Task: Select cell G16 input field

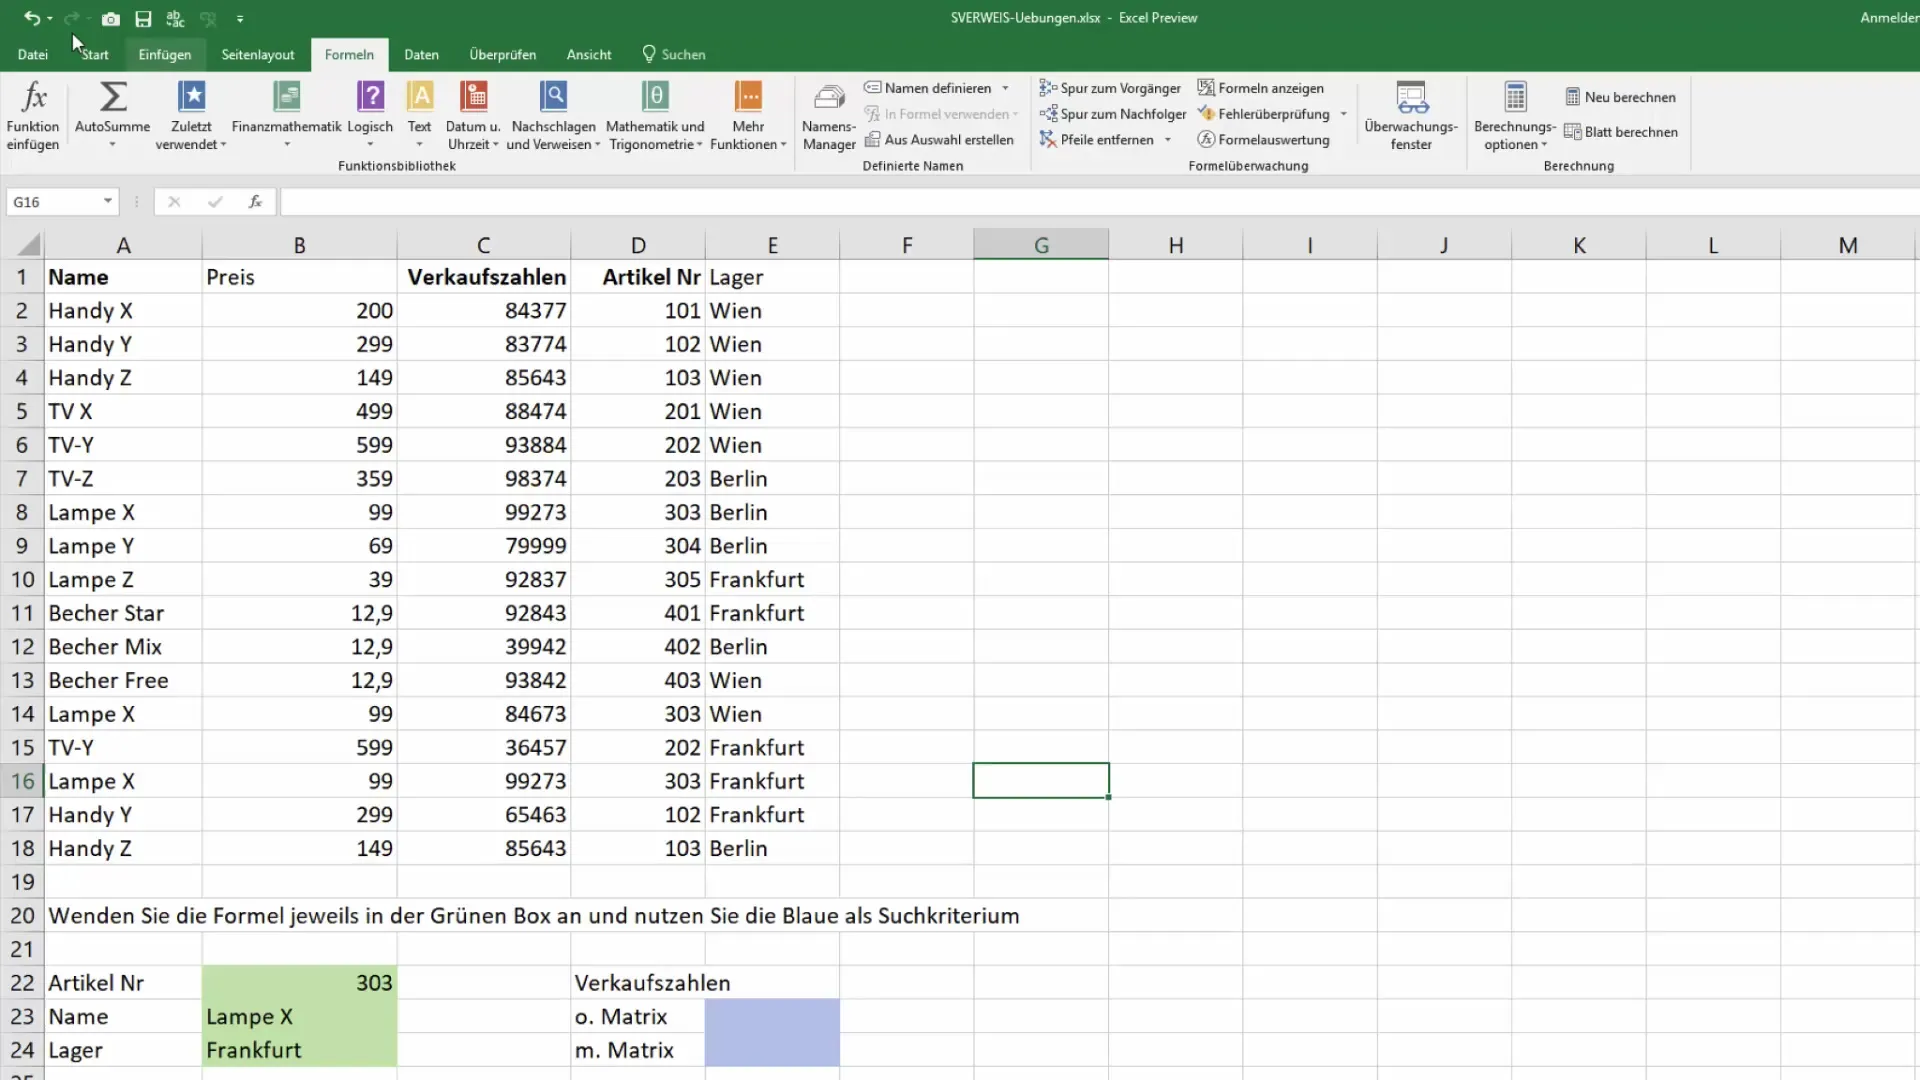Action: click(x=1040, y=781)
